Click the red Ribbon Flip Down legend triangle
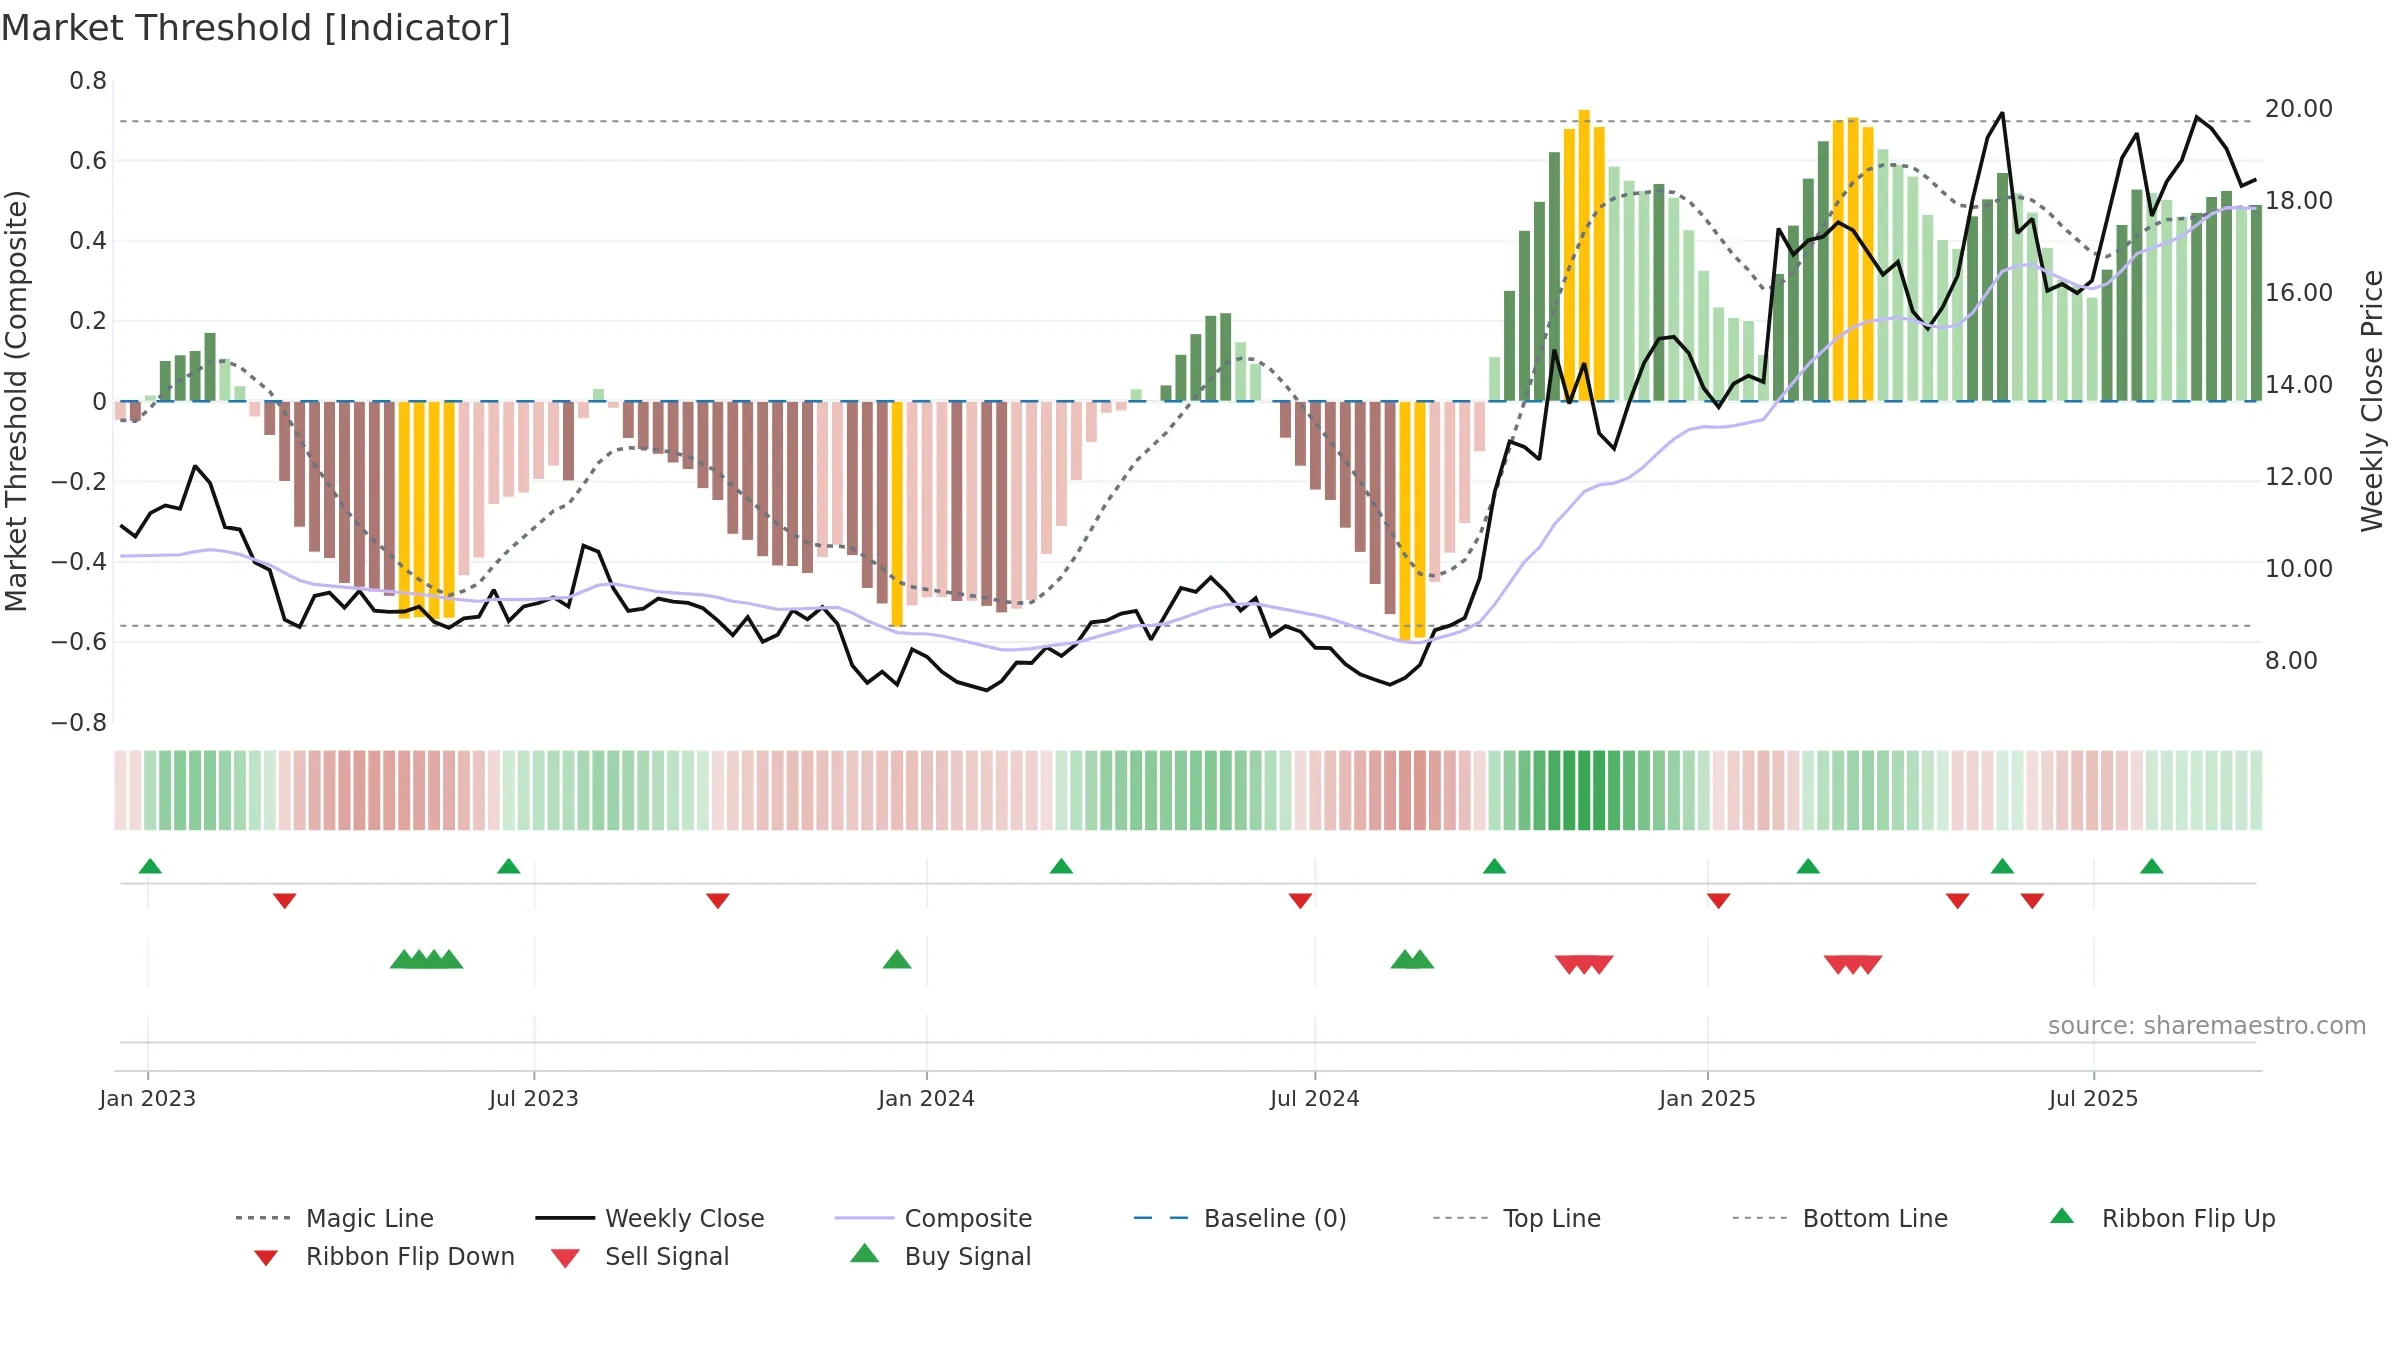The height and width of the screenshot is (1350, 2400). click(266, 1257)
